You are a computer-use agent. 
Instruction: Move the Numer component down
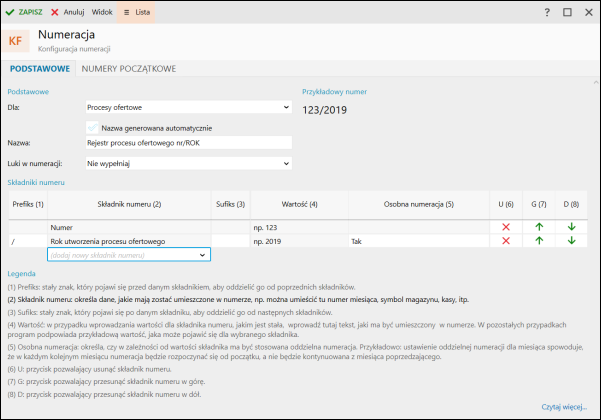click(571, 227)
